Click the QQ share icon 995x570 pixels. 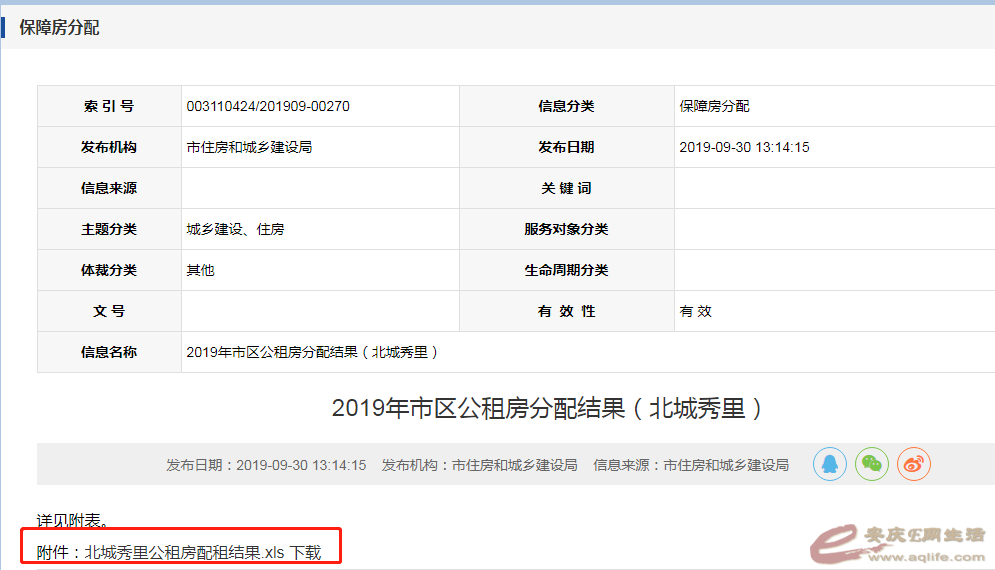pos(830,464)
